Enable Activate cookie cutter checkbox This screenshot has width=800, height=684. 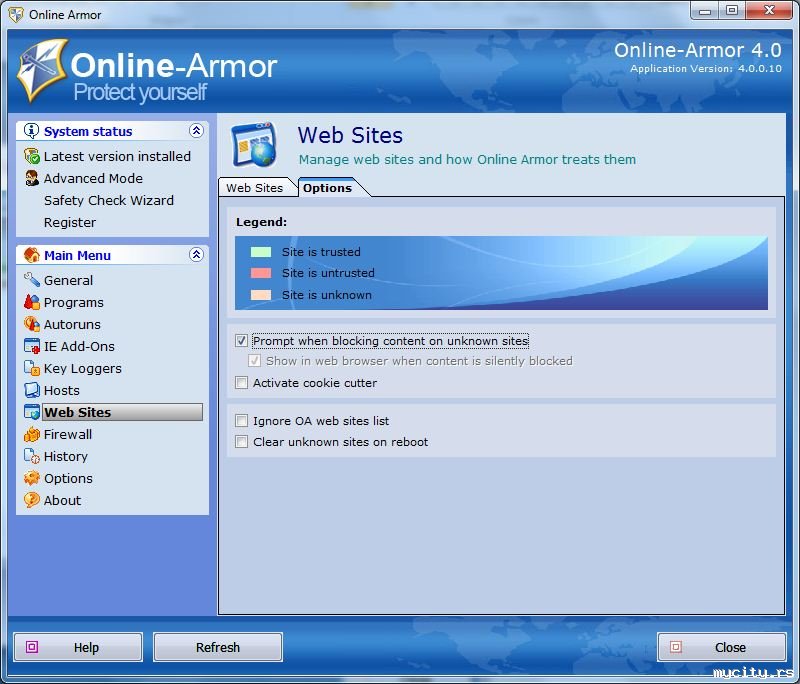tap(241, 383)
